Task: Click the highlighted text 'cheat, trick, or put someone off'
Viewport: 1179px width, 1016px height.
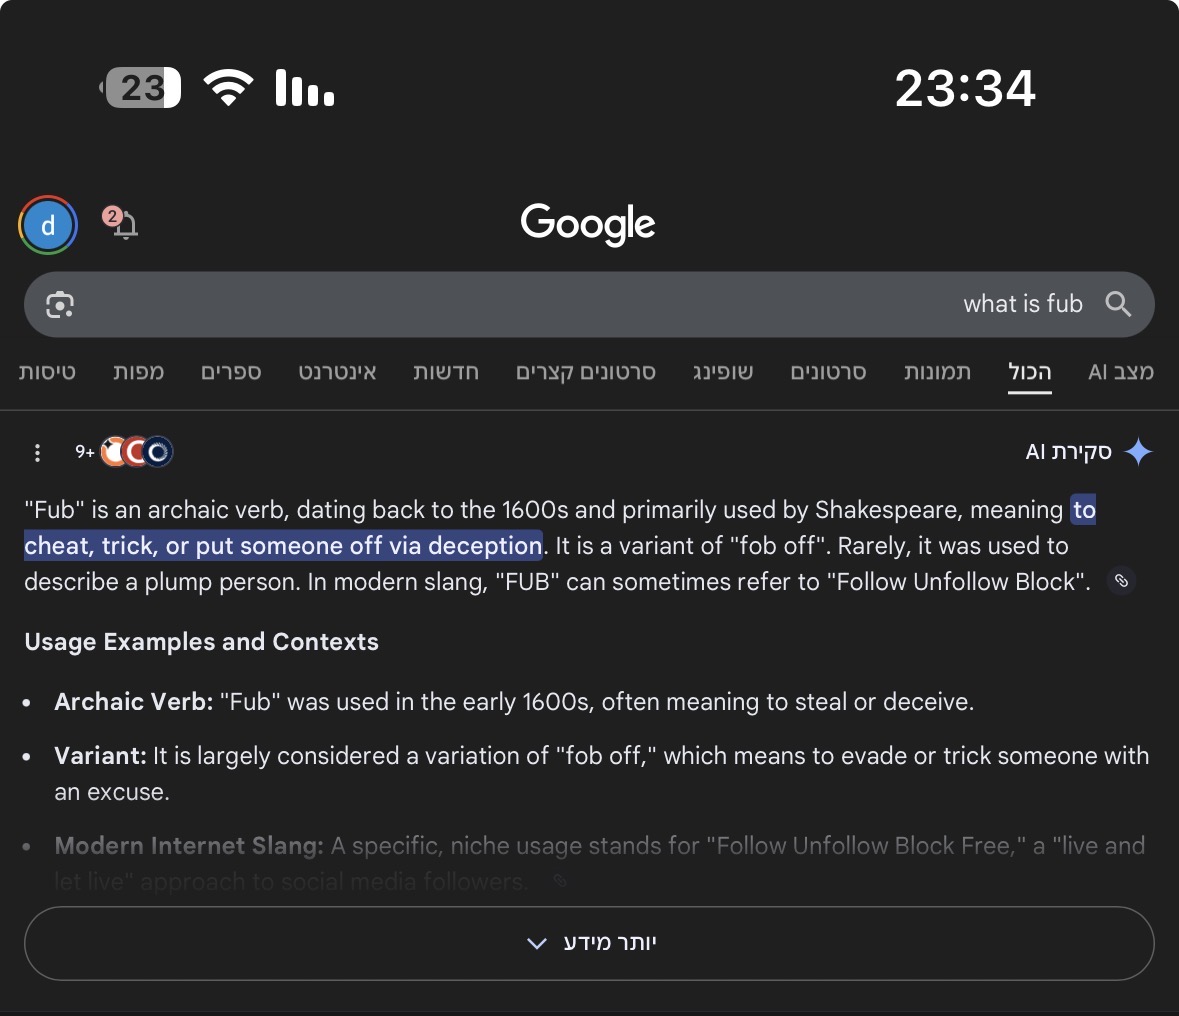Action: 205,545
